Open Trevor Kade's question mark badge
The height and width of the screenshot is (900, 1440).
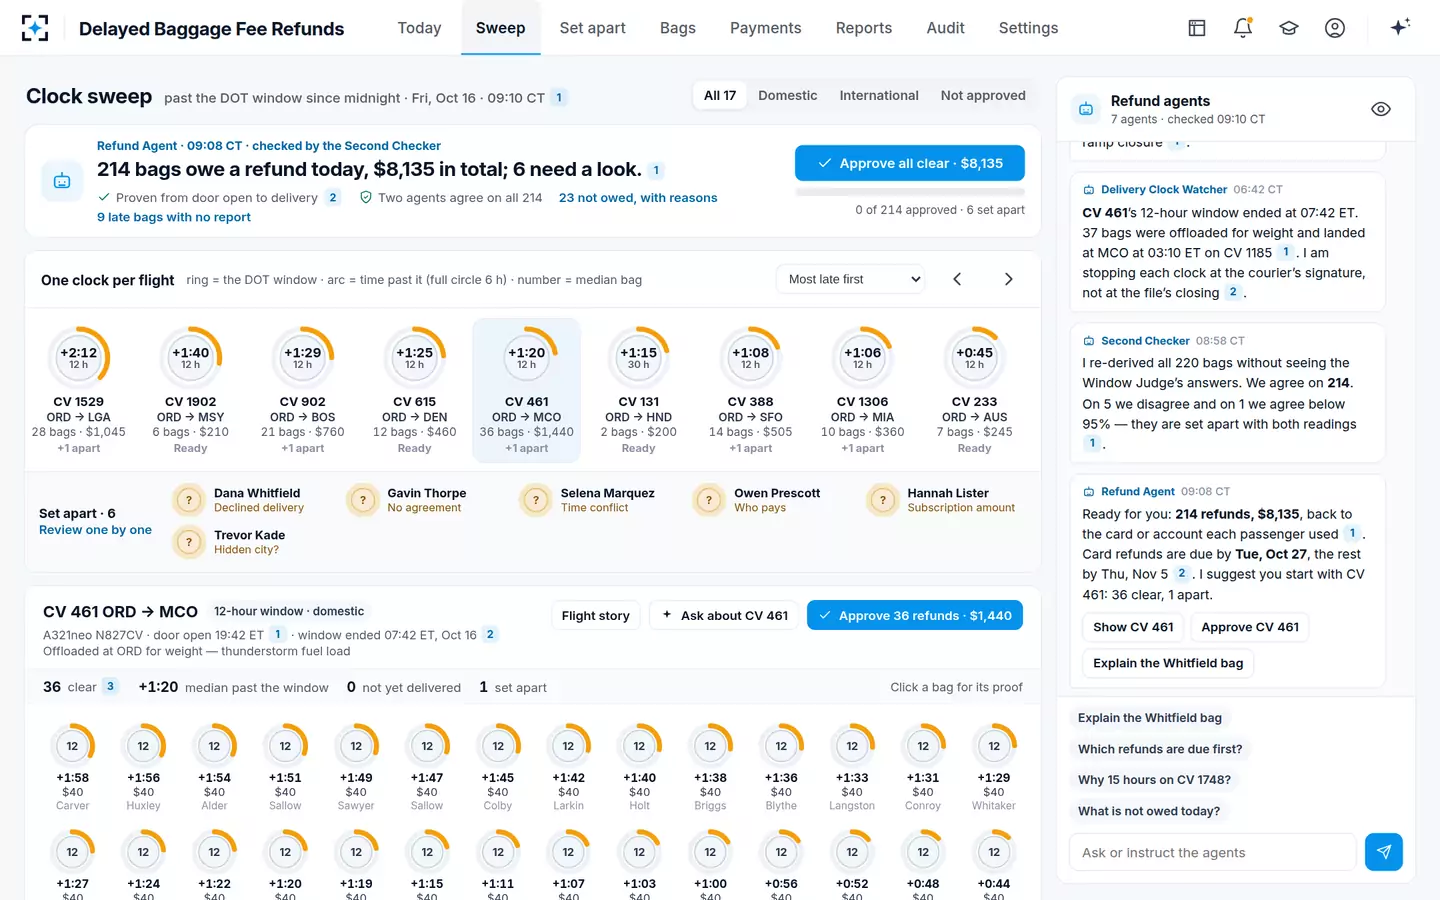coord(189,542)
